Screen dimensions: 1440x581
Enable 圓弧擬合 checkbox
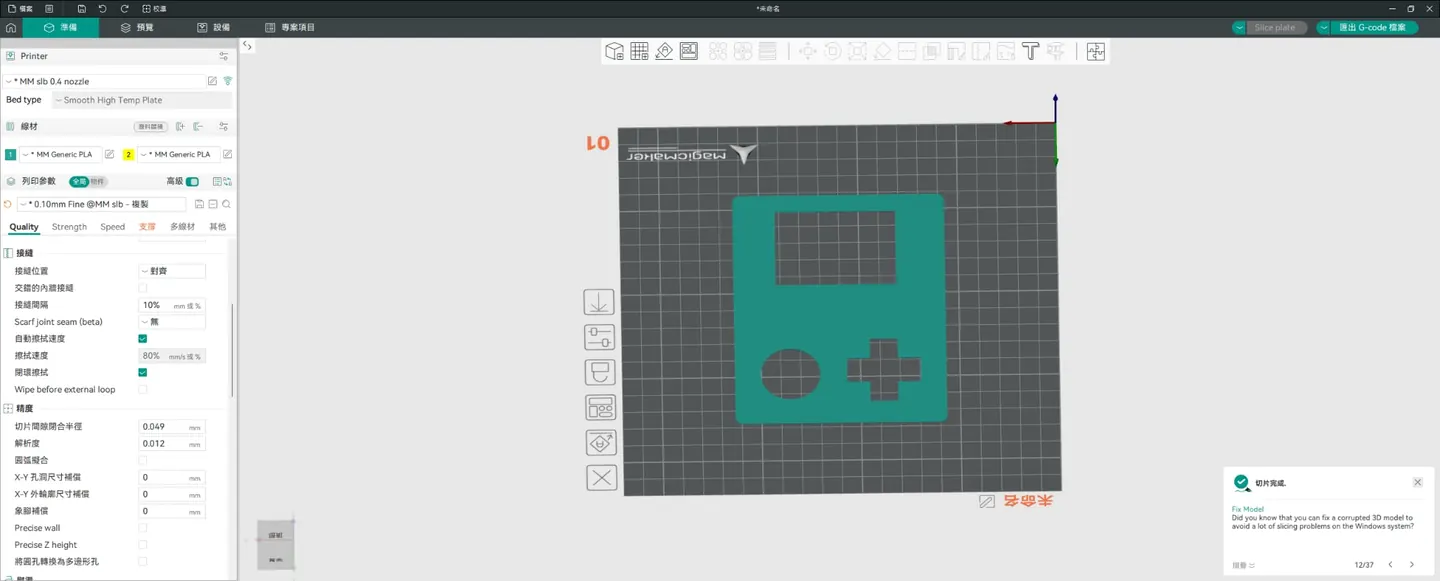pyautogui.click(x=142, y=460)
